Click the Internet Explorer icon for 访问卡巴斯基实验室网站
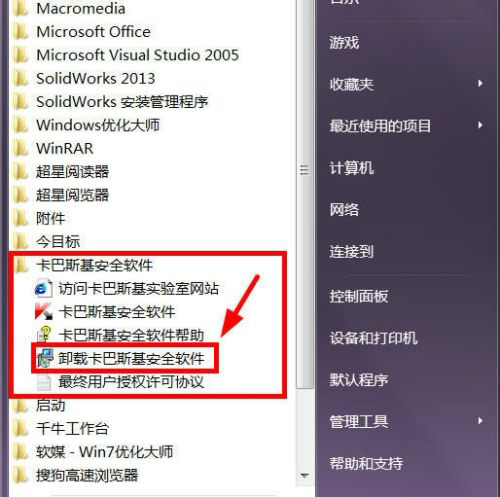 (x=43, y=289)
